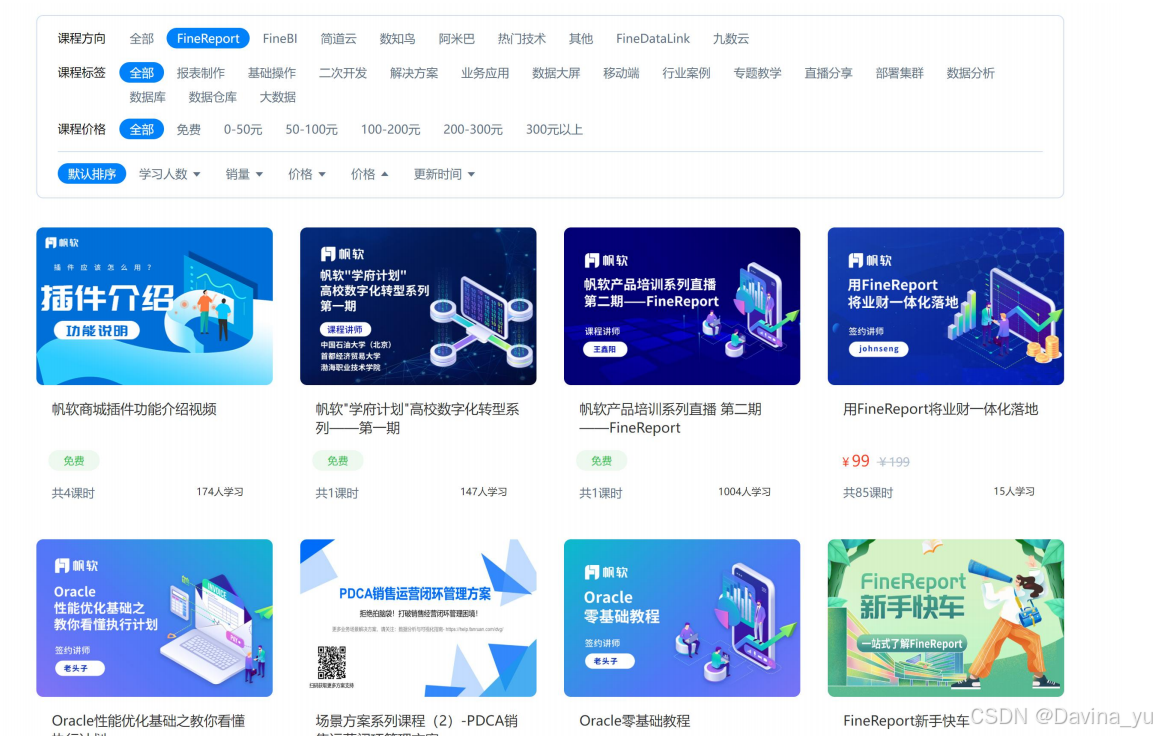Show only 免费 priced courses
Image resolution: width=1157 pixels, height=736 pixels.
188,129
